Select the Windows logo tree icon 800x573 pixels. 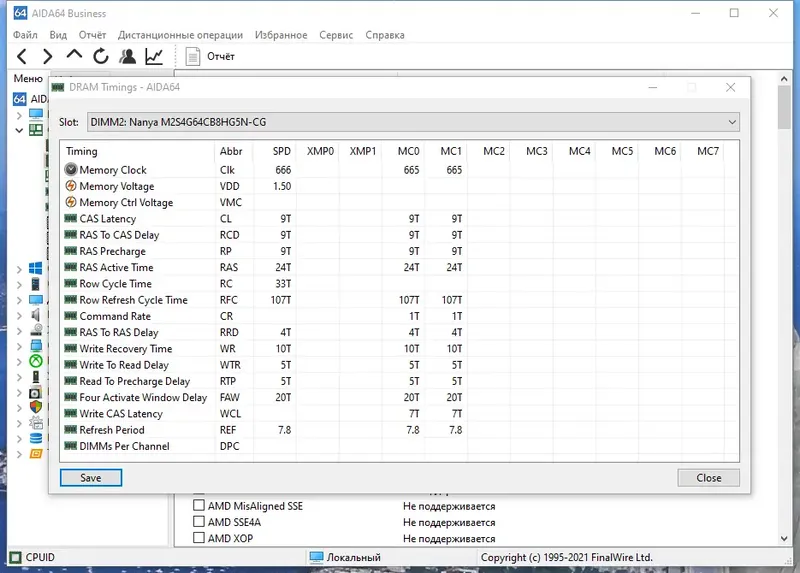click(36, 268)
